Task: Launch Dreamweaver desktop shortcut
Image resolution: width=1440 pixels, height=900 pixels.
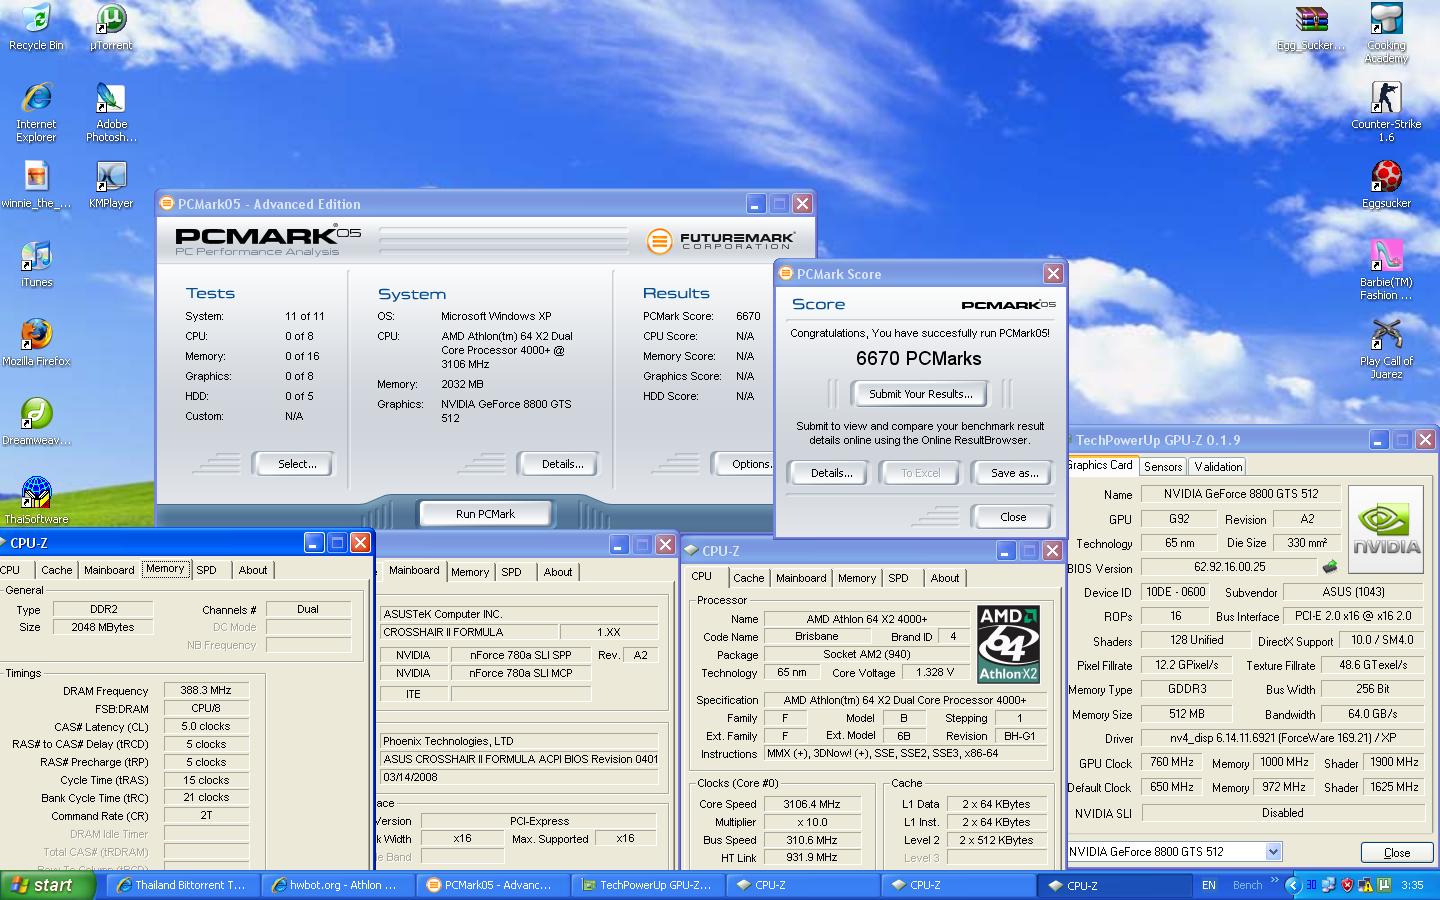Action: [36, 422]
